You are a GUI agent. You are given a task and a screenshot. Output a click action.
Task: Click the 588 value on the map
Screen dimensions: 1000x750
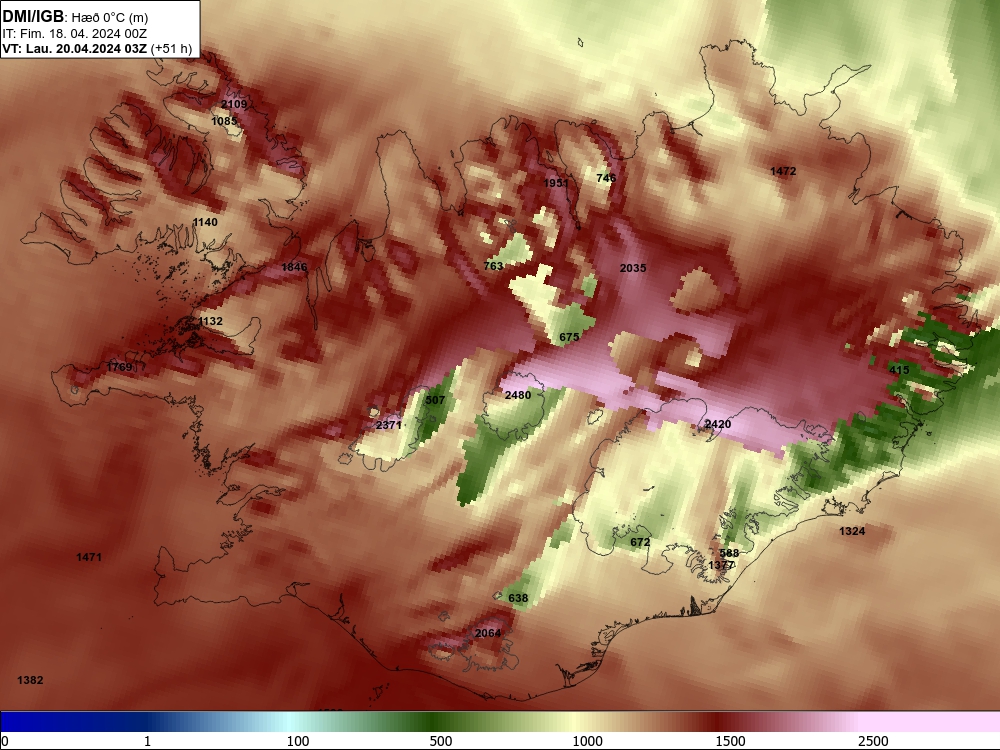pyautogui.click(x=729, y=554)
